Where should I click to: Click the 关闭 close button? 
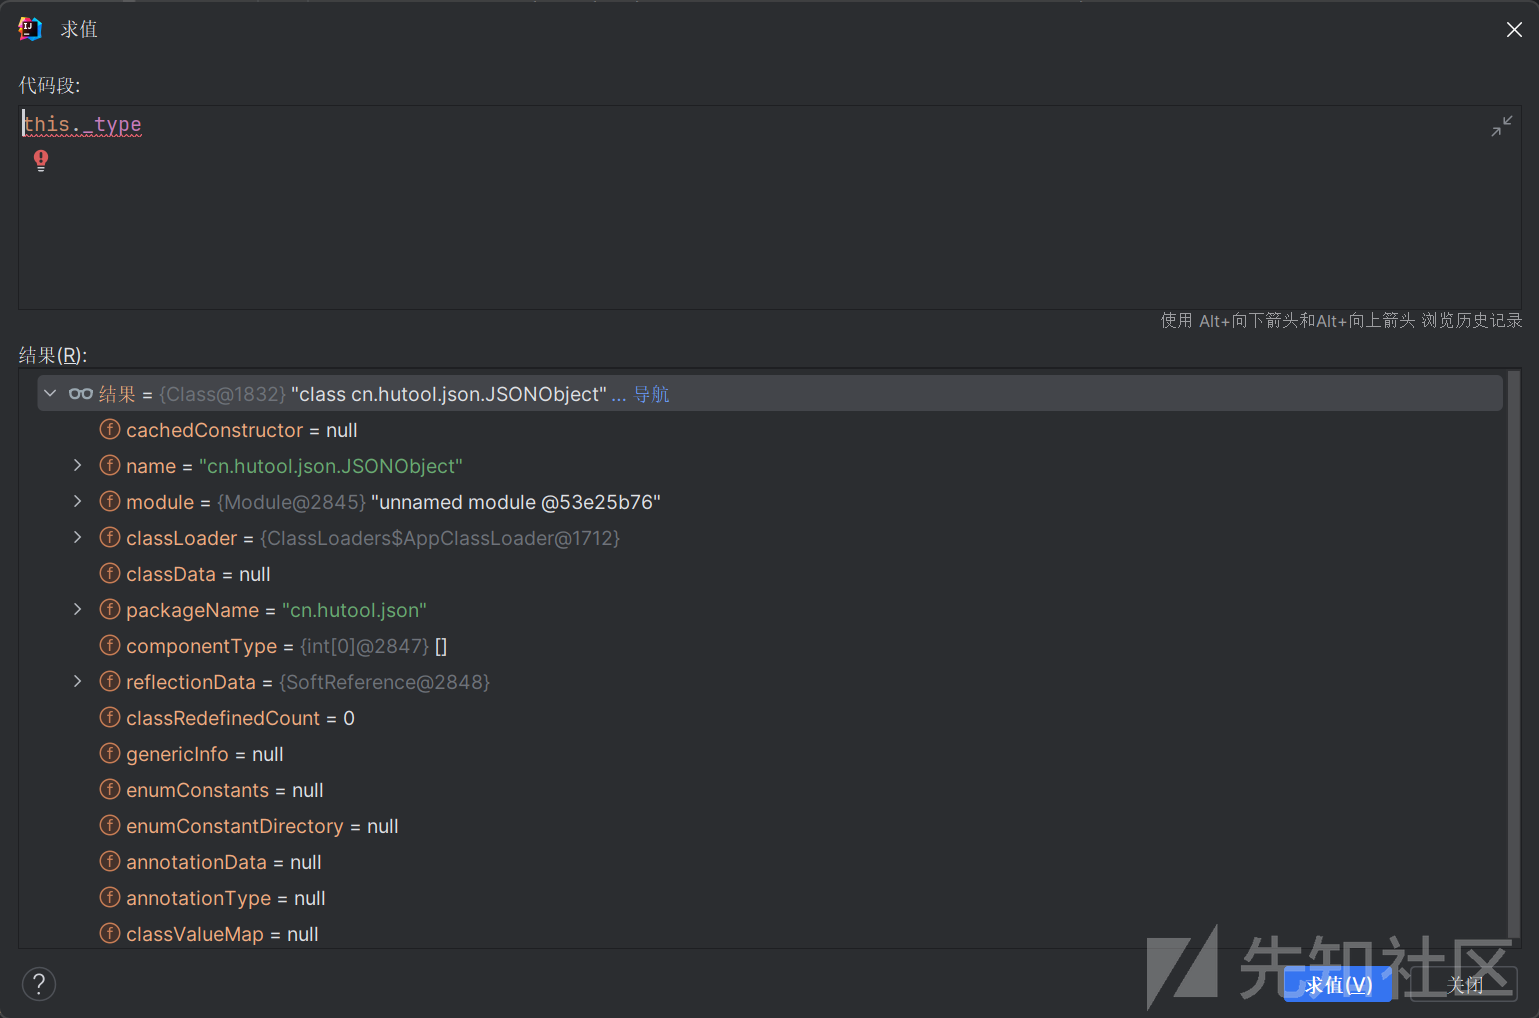coord(1466,985)
